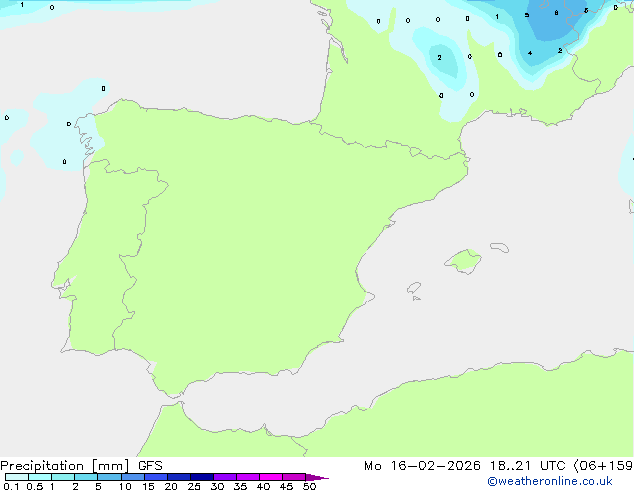The height and width of the screenshot is (490, 634).
Task: Click the '0.5' legend scale label
Action: pyautogui.click(x=35, y=486)
